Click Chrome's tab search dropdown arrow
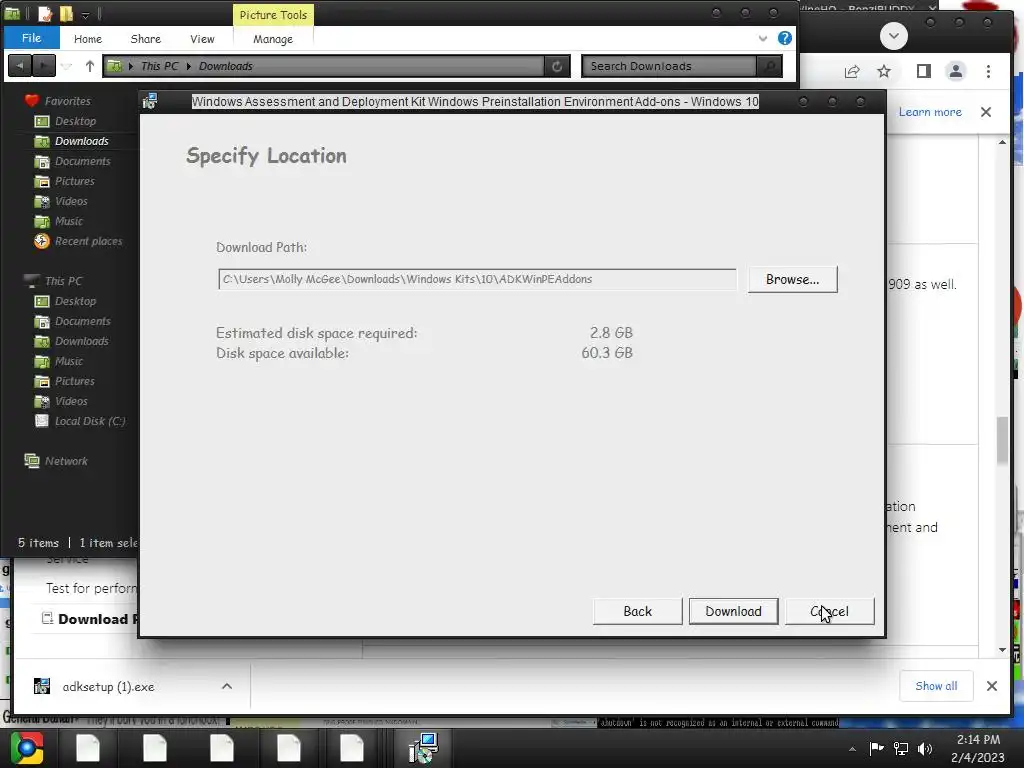 [x=893, y=36]
